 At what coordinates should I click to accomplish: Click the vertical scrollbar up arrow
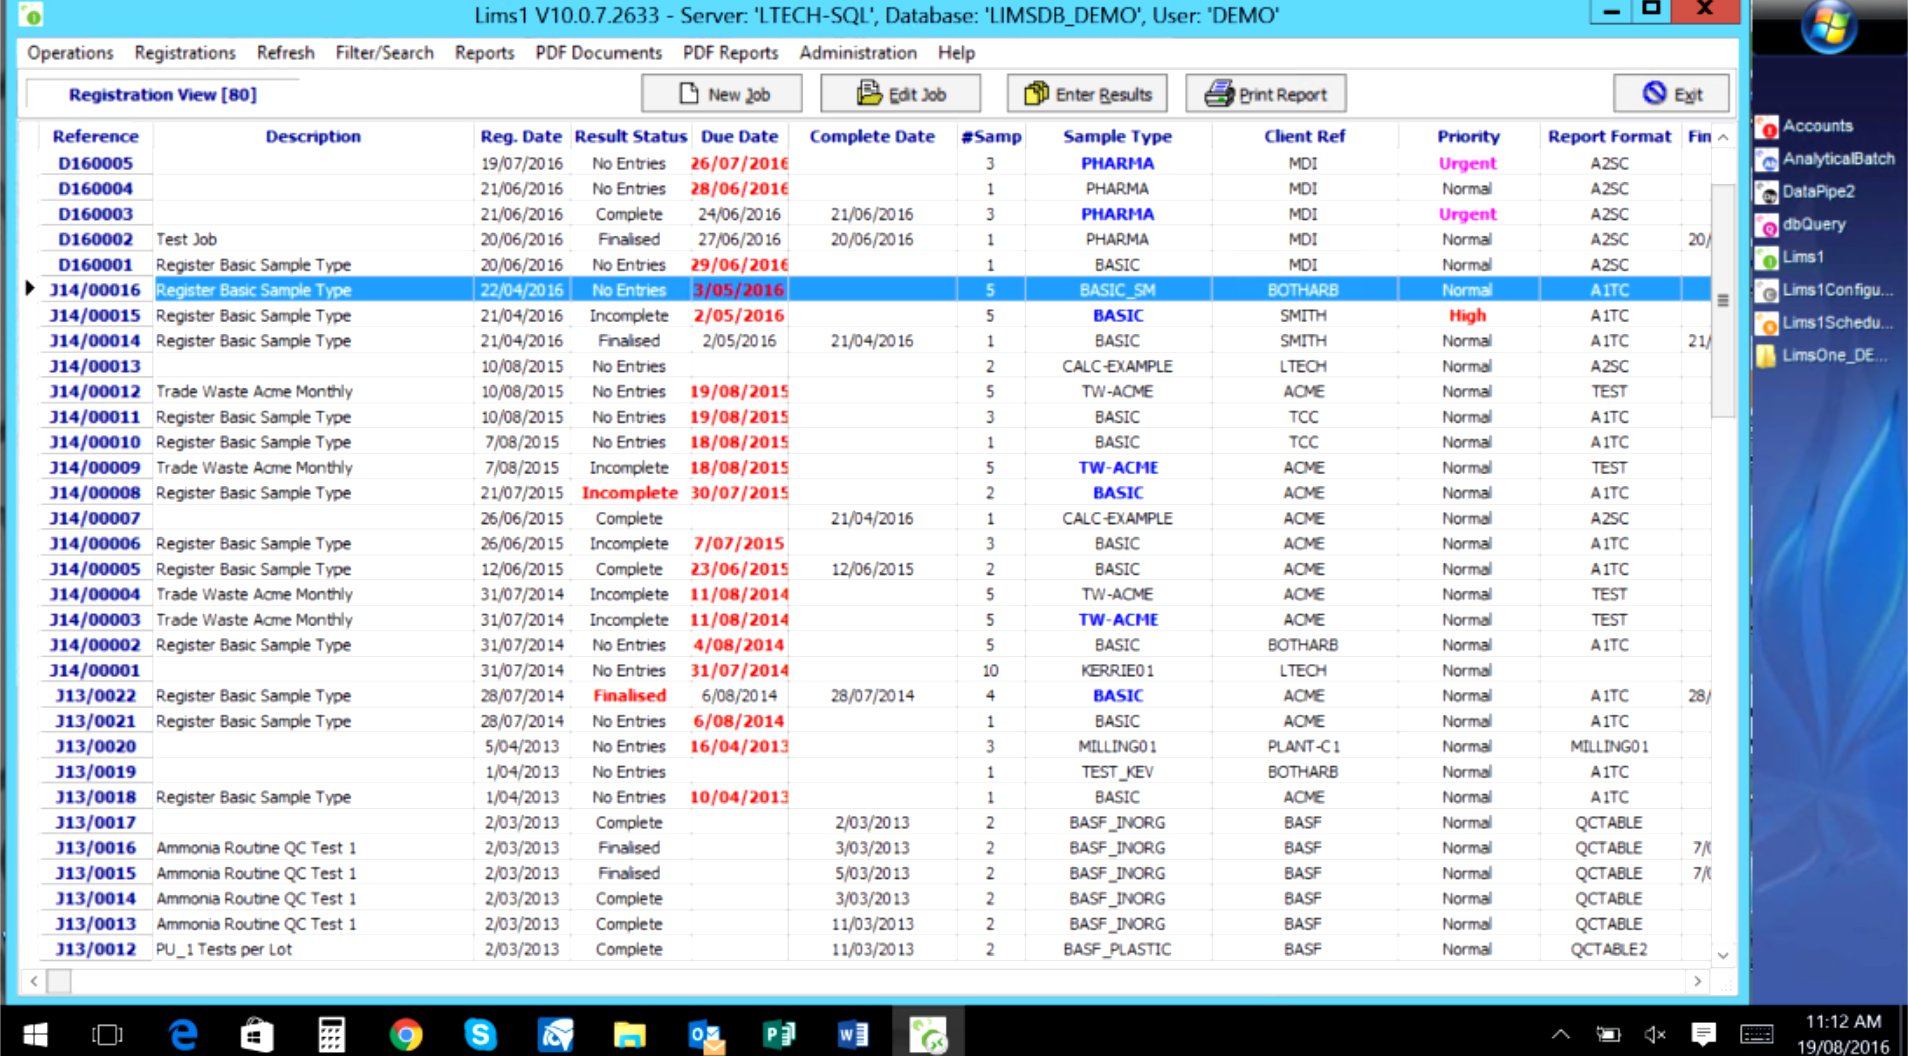(x=1723, y=137)
